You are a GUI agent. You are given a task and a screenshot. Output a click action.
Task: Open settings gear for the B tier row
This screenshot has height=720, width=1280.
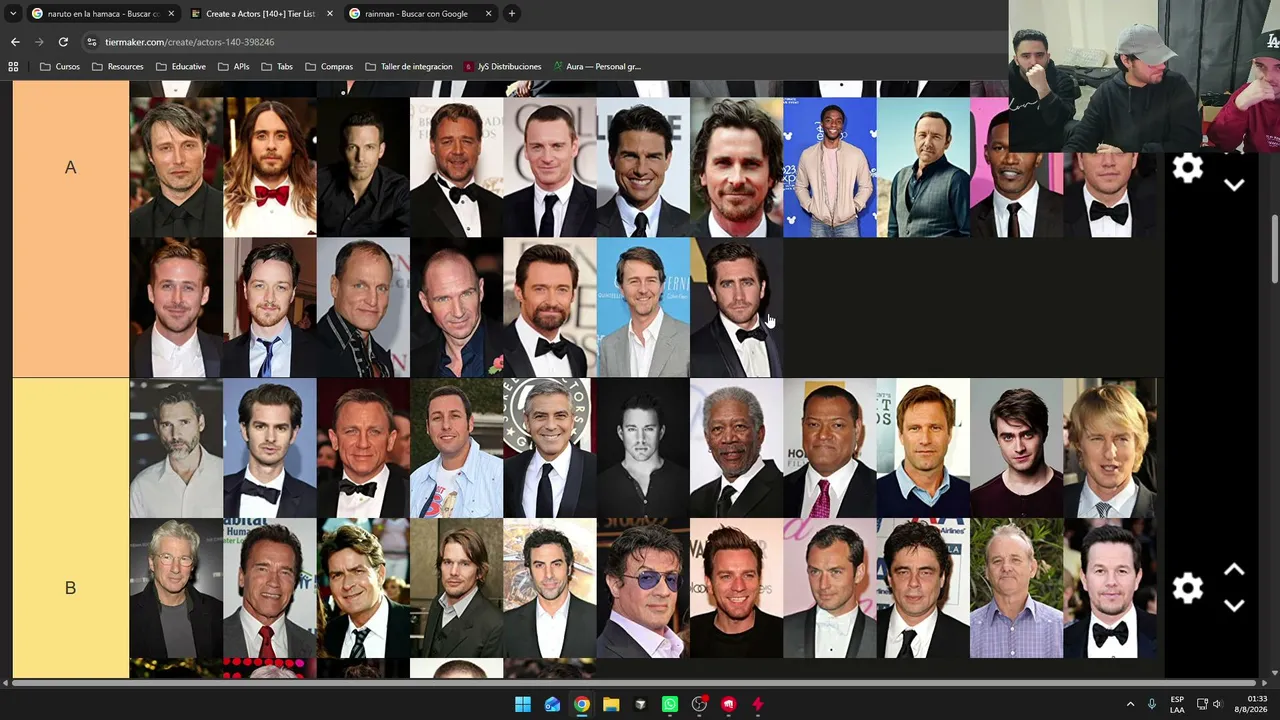pos(1188,588)
